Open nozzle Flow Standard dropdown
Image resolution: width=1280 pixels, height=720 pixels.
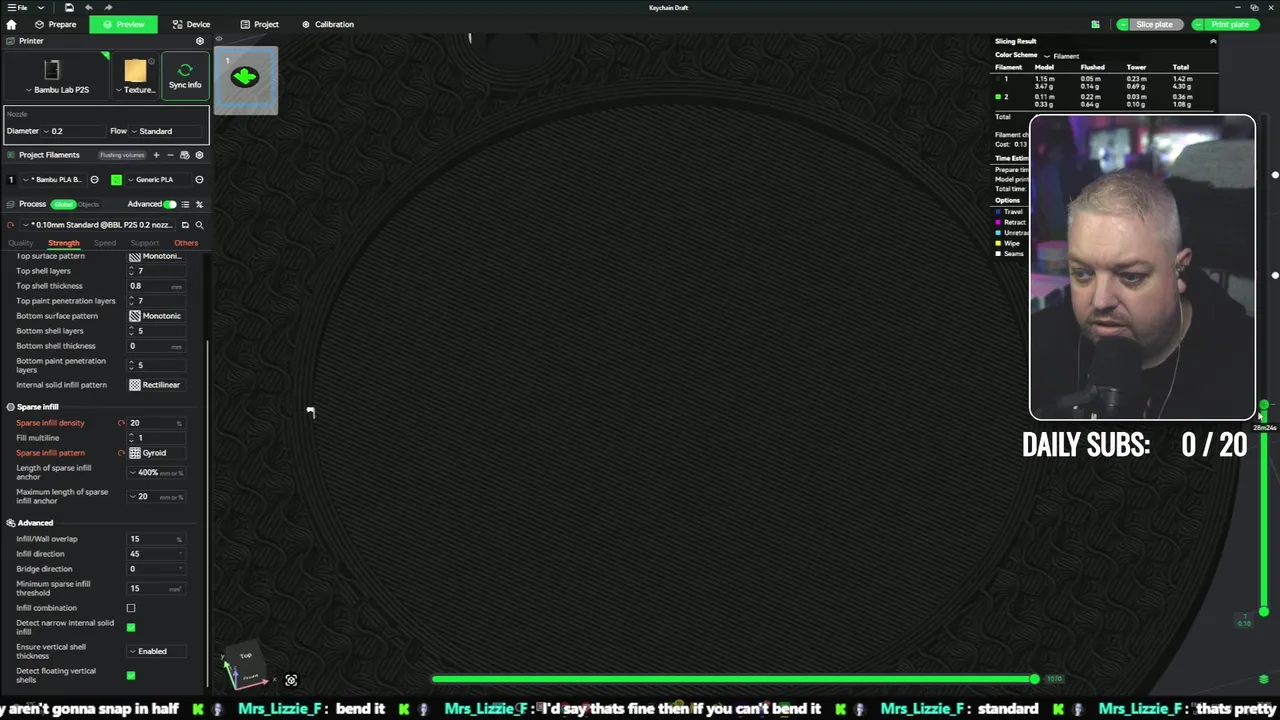pos(166,131)
